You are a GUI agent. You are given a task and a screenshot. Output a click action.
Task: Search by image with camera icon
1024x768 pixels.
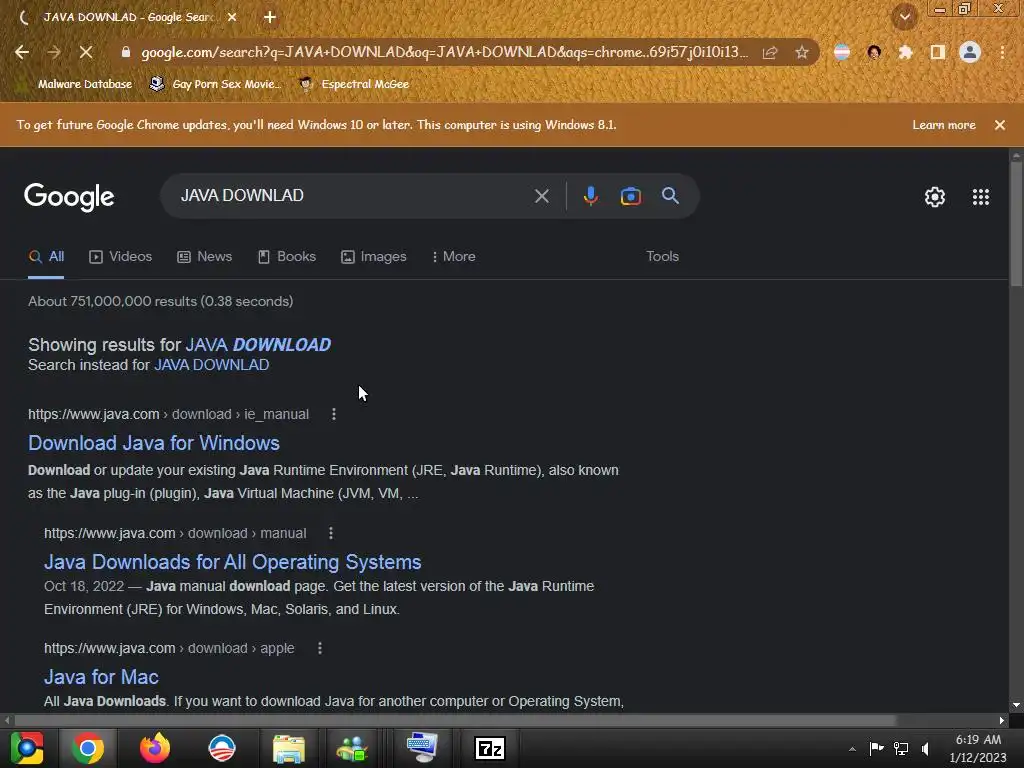[630, 196]
